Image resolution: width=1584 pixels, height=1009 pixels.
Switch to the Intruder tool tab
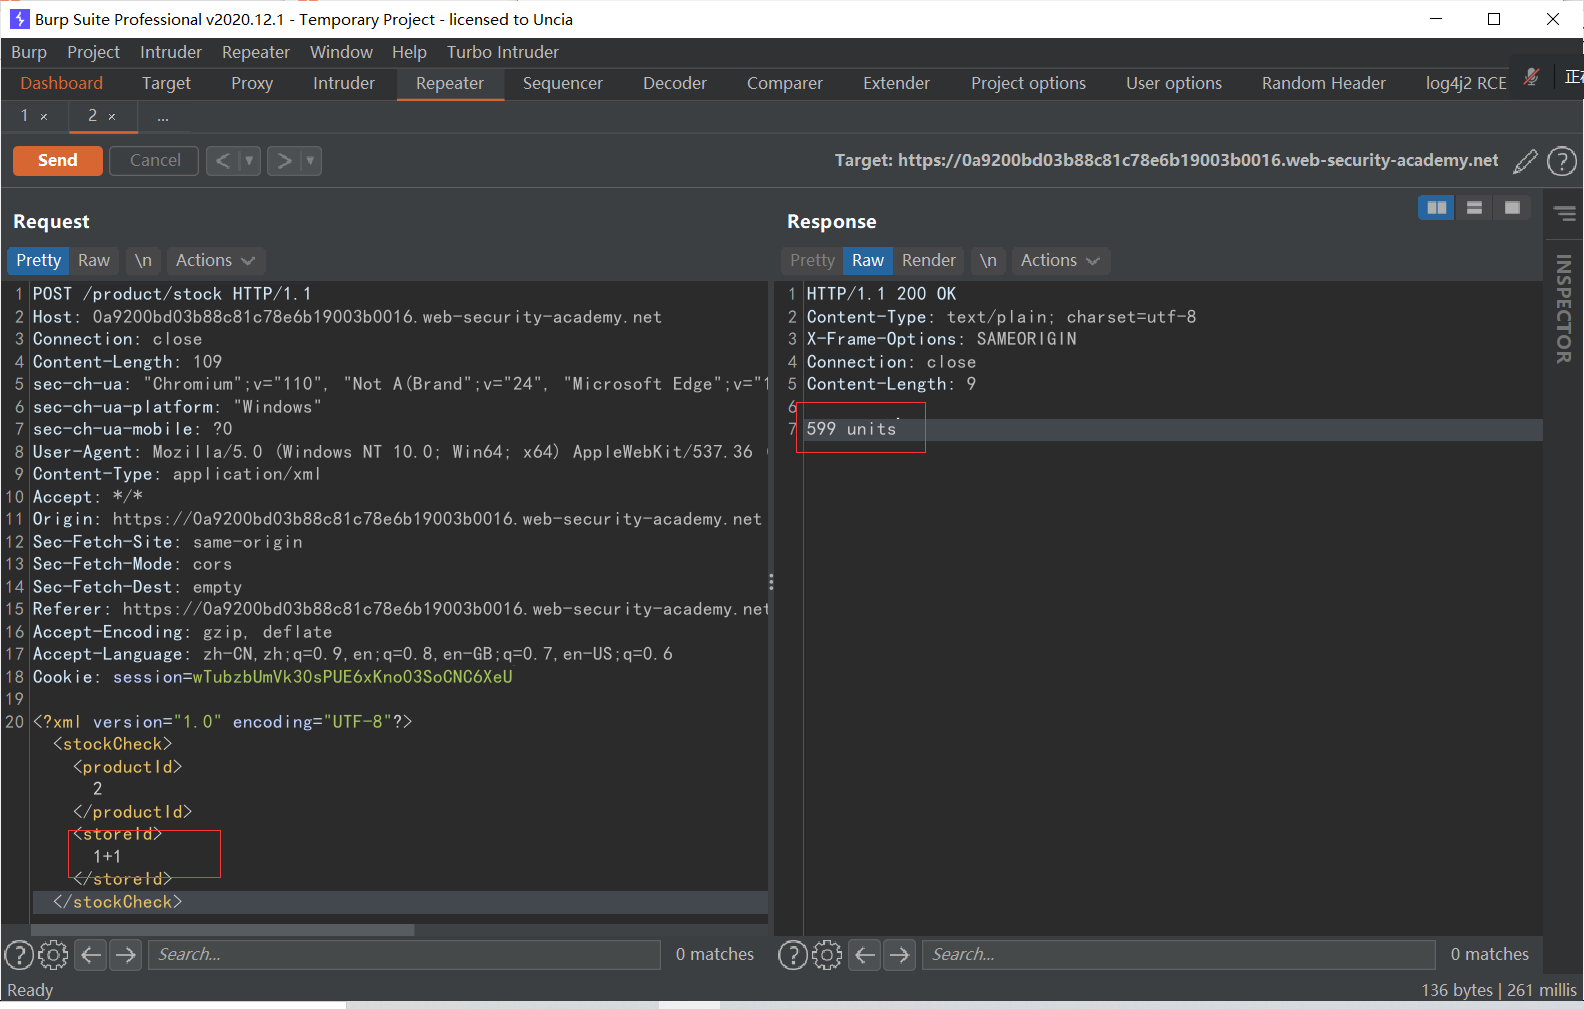click(344, 83)
